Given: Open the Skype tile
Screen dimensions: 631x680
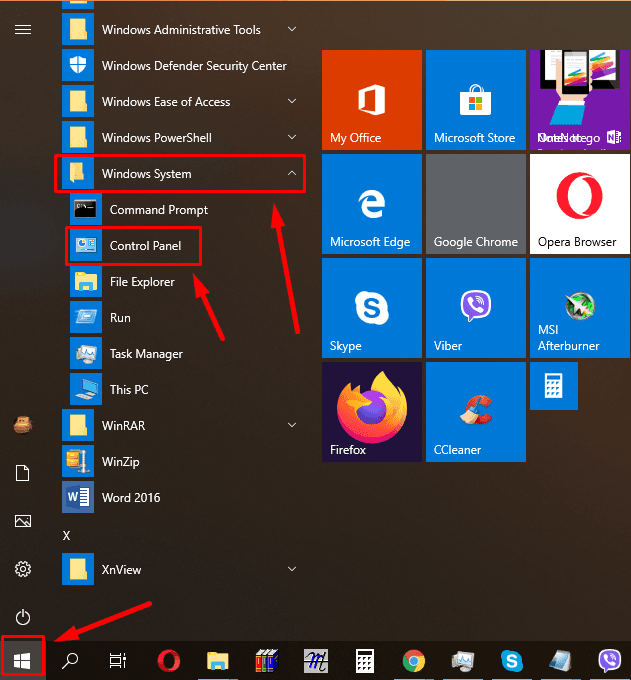Looking at the screenshot, I should coord(372,308).
